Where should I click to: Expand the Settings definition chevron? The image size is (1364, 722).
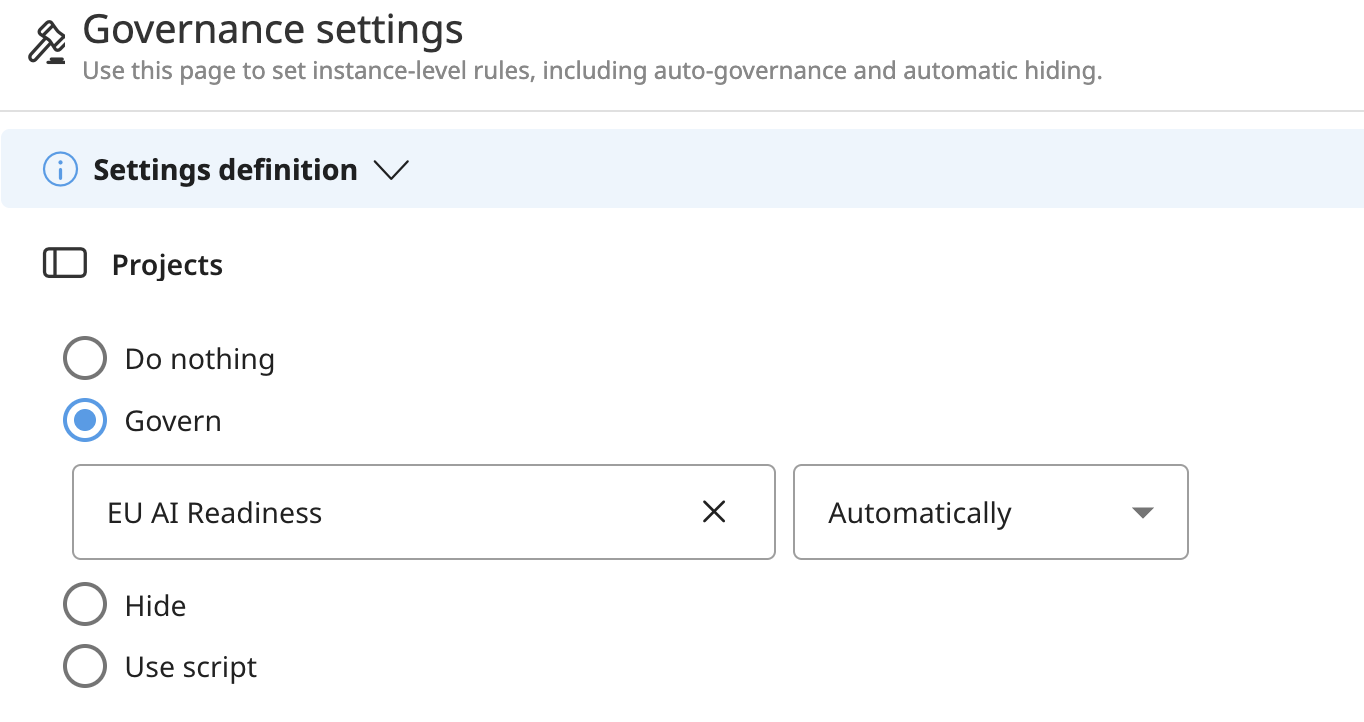[x=391, y=170]
